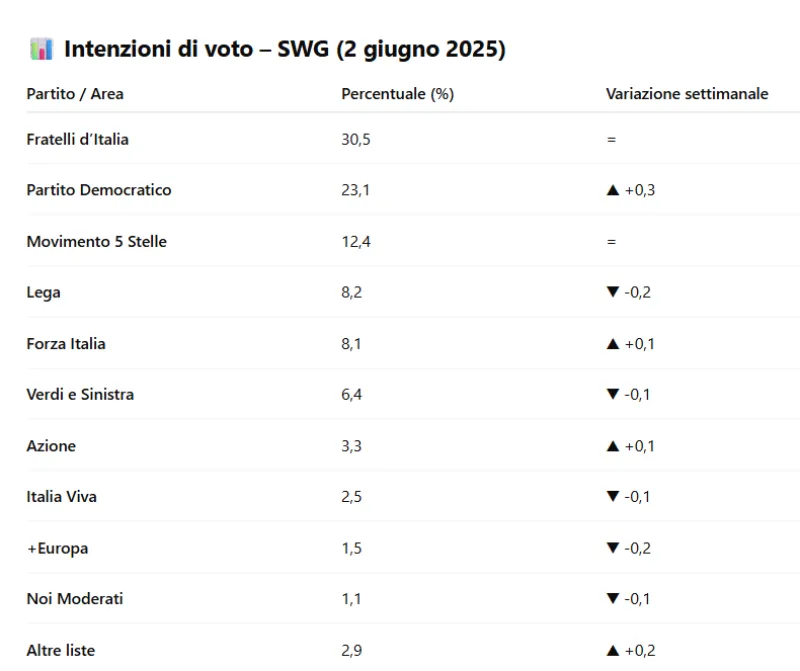
Task: Click the up triangle in the Azione row
Action: 613,446
